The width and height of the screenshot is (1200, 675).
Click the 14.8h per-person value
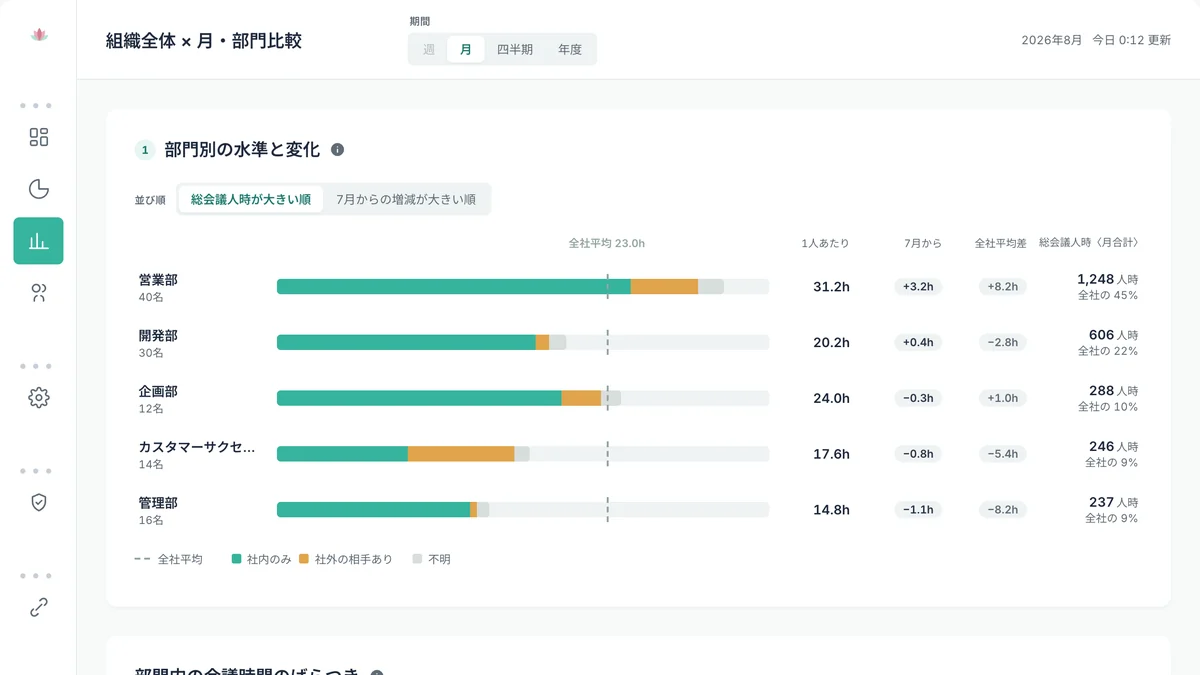click(831, 510)
